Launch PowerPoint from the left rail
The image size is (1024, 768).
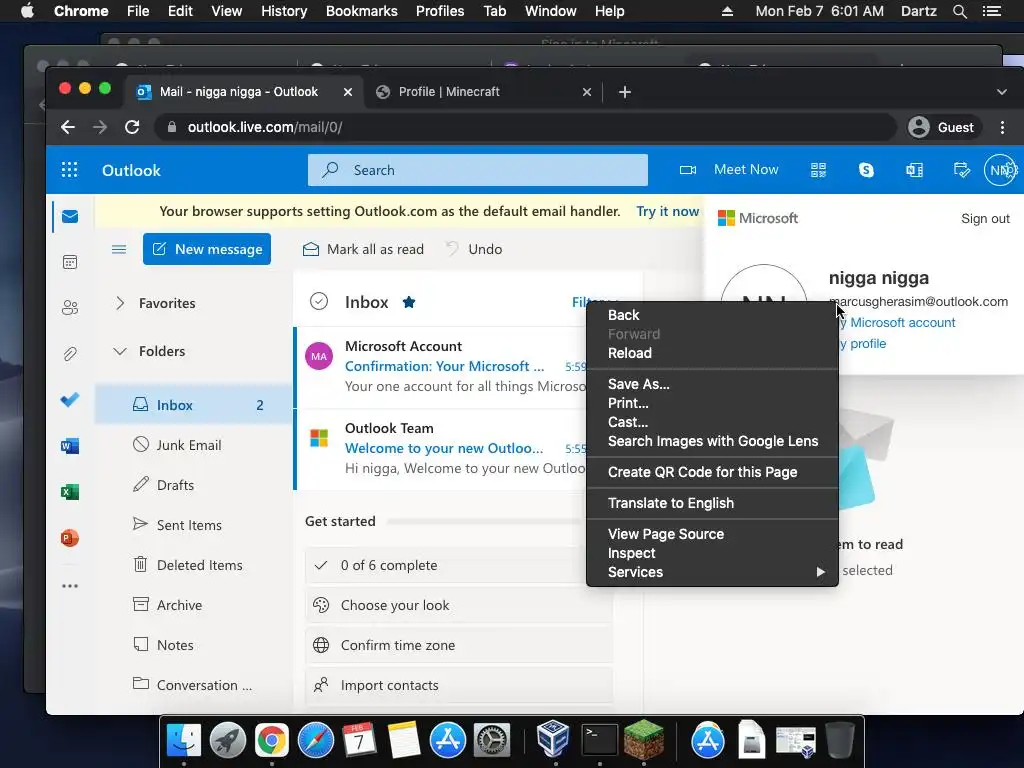click(70, 537)
